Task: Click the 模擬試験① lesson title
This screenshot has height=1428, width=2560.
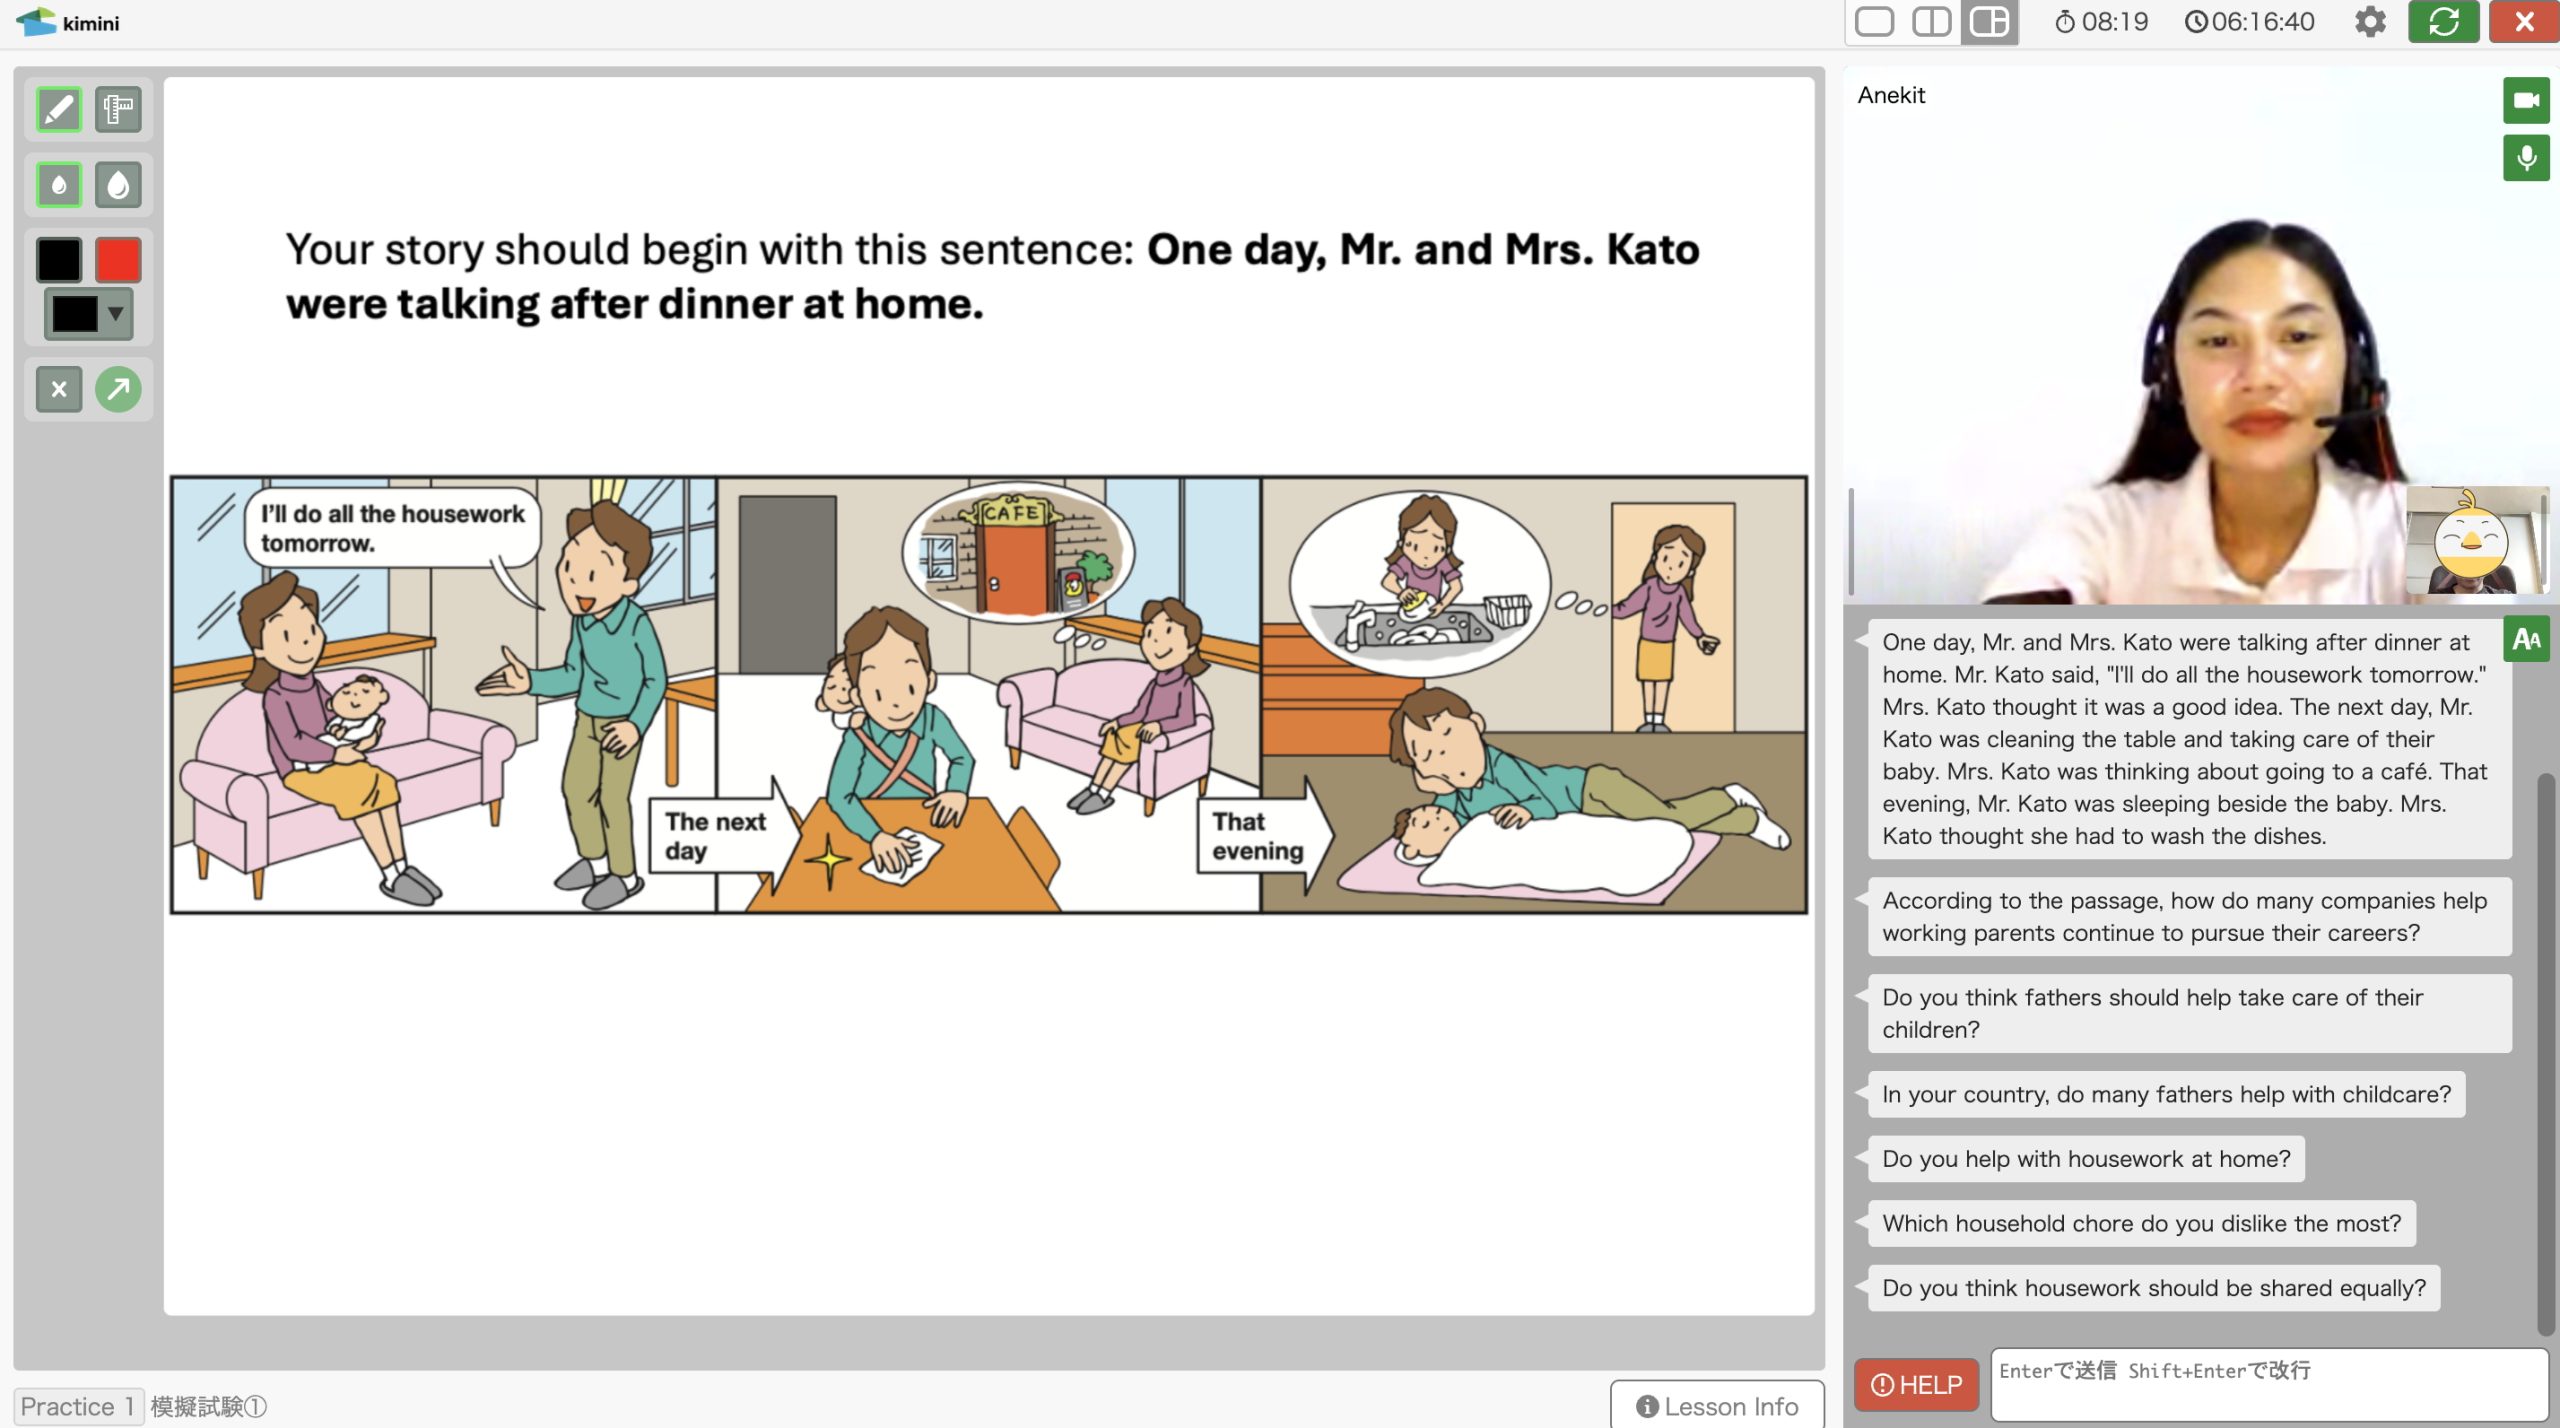Action: (x=209, y=1407)
